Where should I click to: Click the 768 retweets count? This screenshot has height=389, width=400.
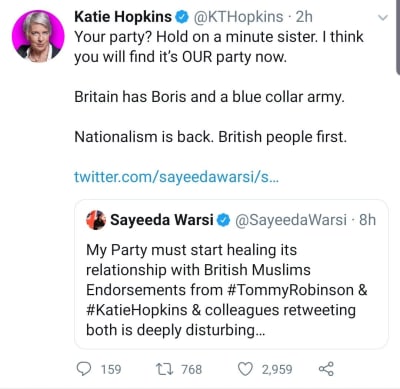point(192,369)
